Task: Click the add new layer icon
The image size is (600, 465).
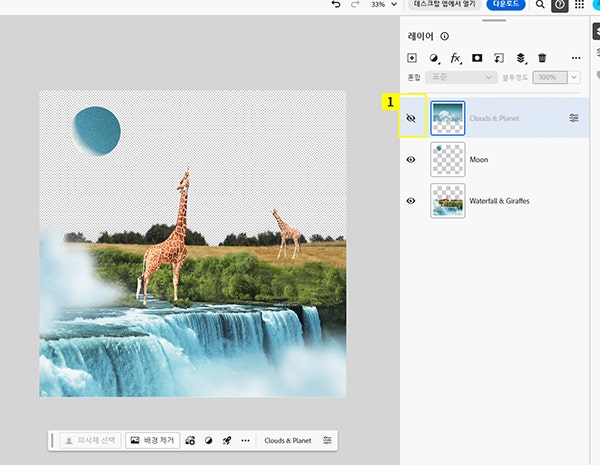Action: point(412,59)
